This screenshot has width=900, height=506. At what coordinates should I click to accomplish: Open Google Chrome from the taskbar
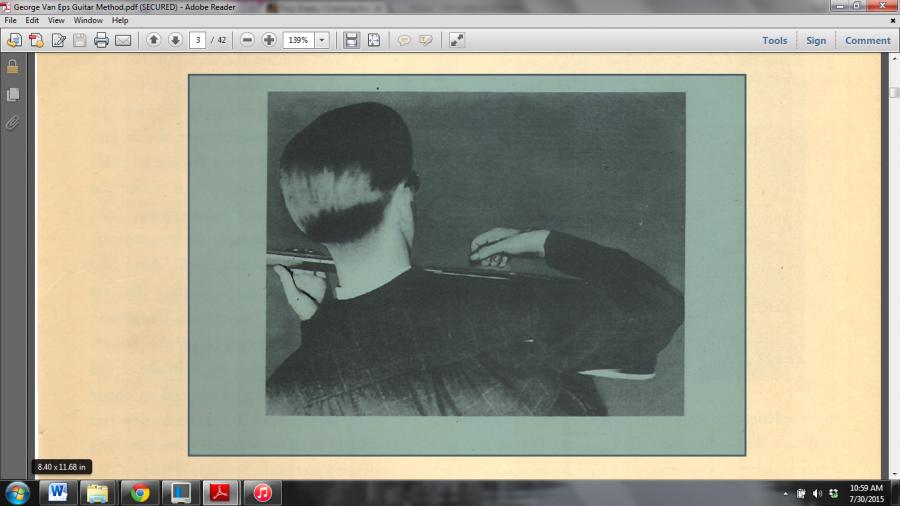(139, 493)
